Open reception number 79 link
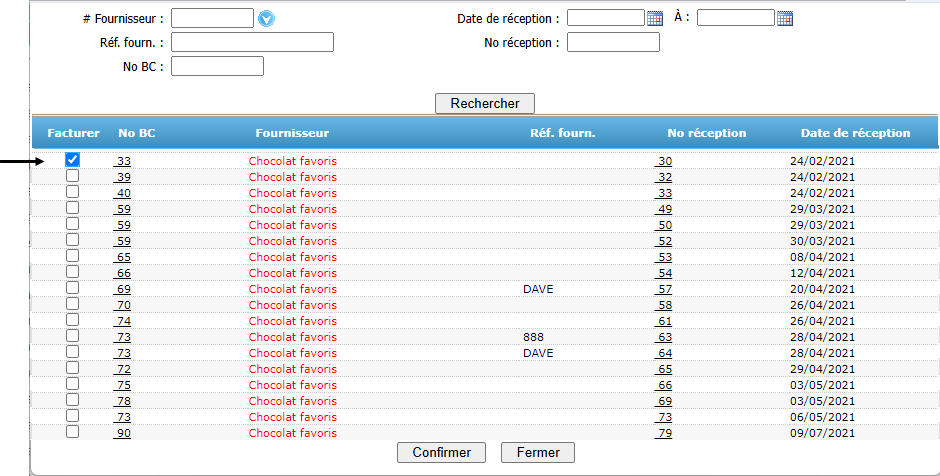The image size is (940, 476). coord(664,433)
